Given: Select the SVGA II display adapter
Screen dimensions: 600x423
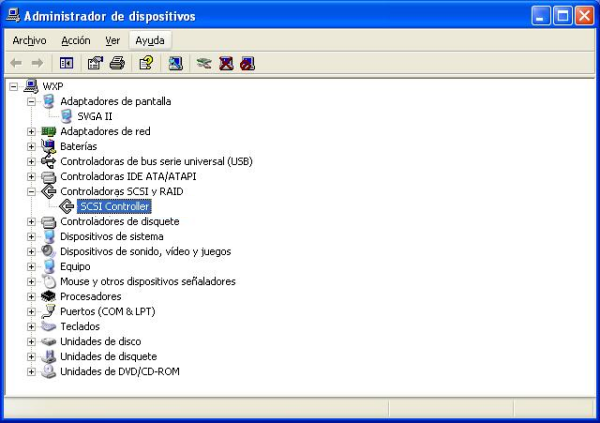Looking at the screenshot, I should [94, 116].
